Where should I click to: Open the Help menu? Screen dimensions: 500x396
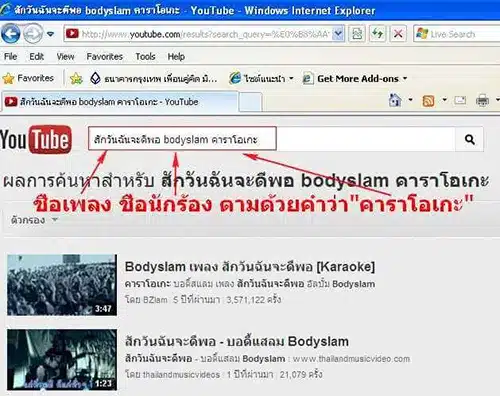(x=176, y=57)
